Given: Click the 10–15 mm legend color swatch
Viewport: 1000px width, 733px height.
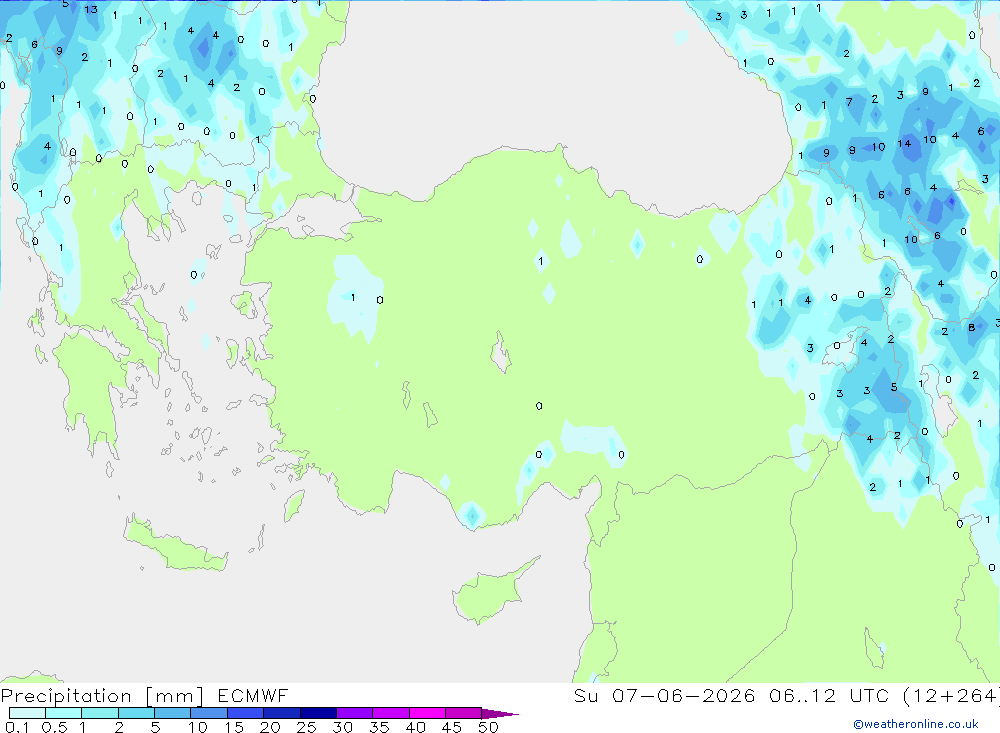Looking at the screenshot, I should click(209, 713).
